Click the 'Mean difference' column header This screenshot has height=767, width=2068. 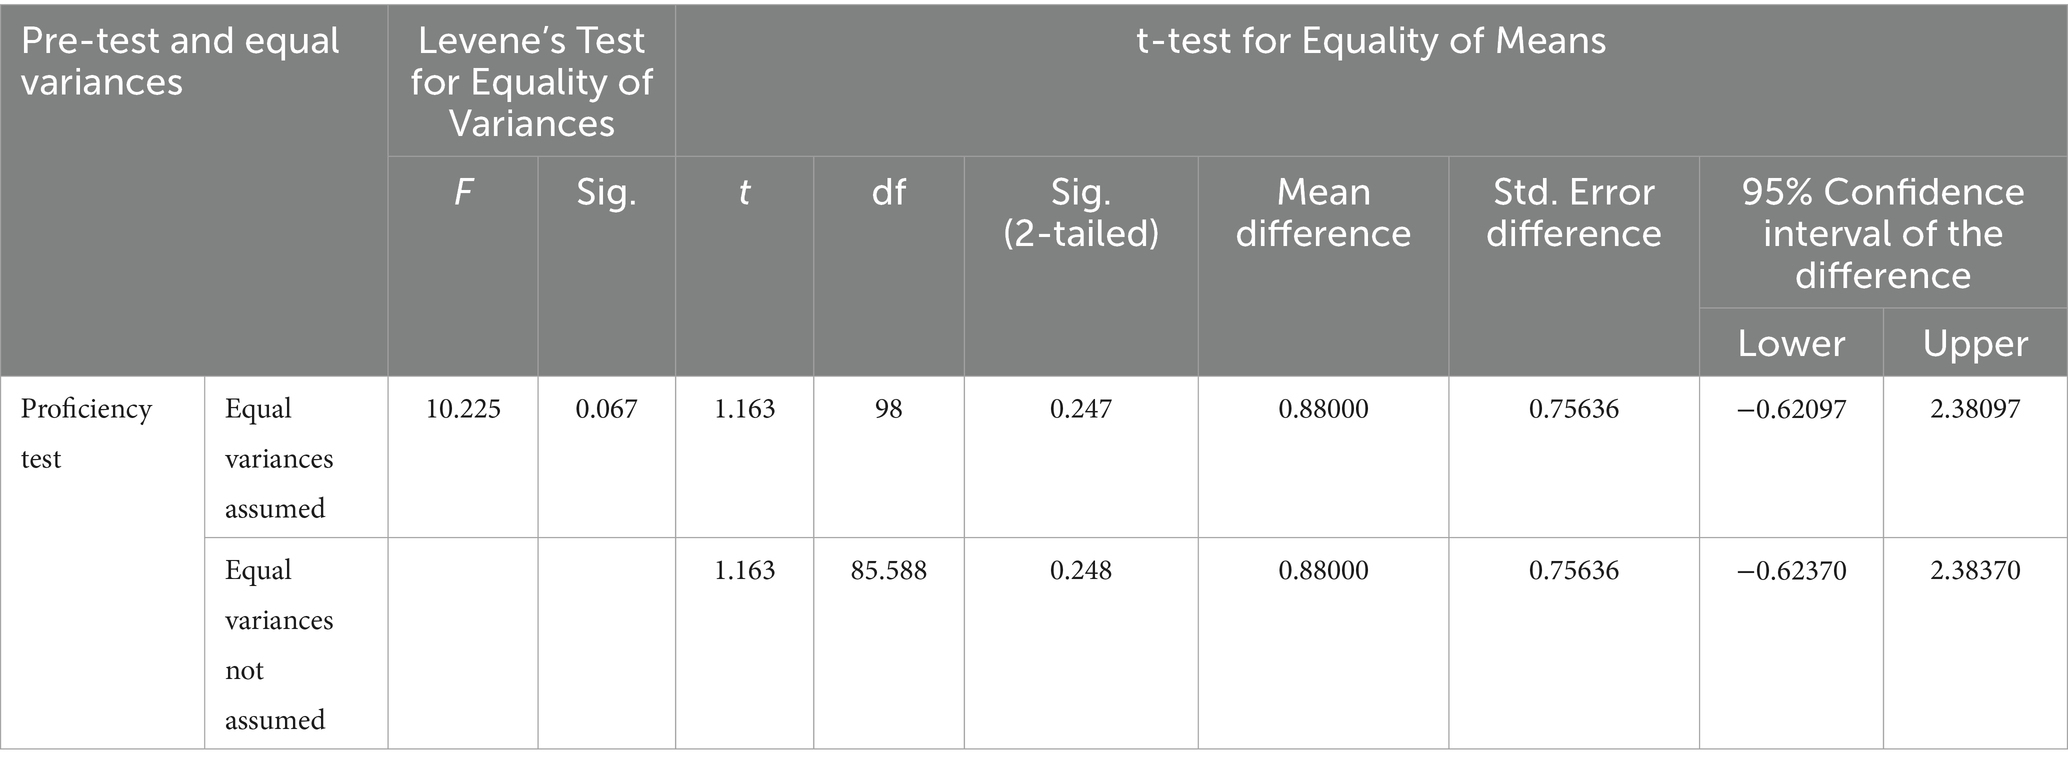pyautogui.click(x=1322, y=212)
